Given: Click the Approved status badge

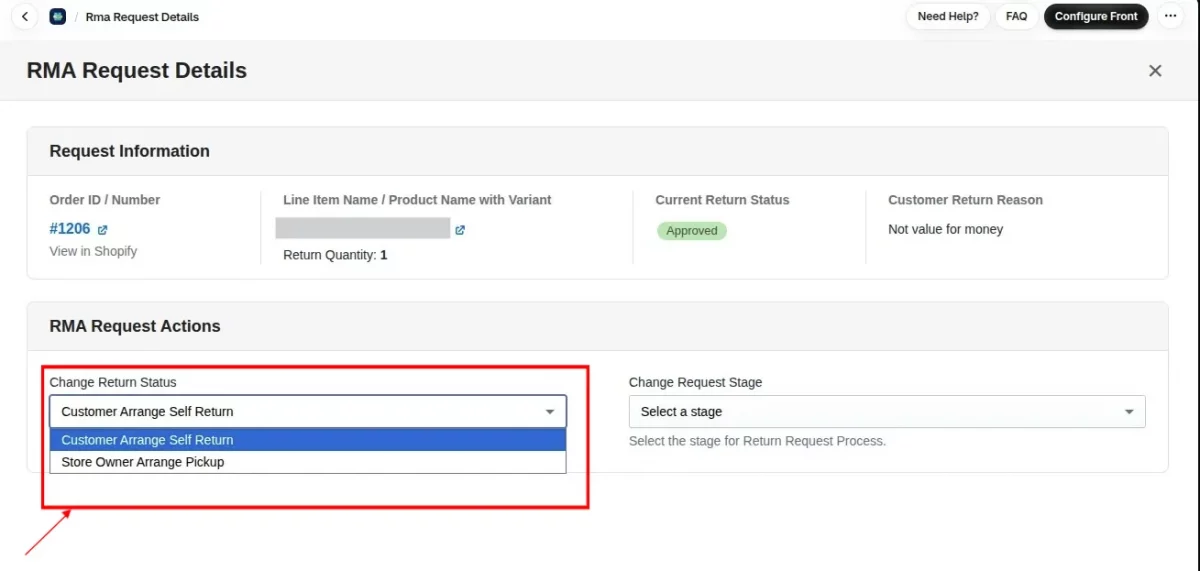Looking at the screenshot, I should click(x=692, y=231).
